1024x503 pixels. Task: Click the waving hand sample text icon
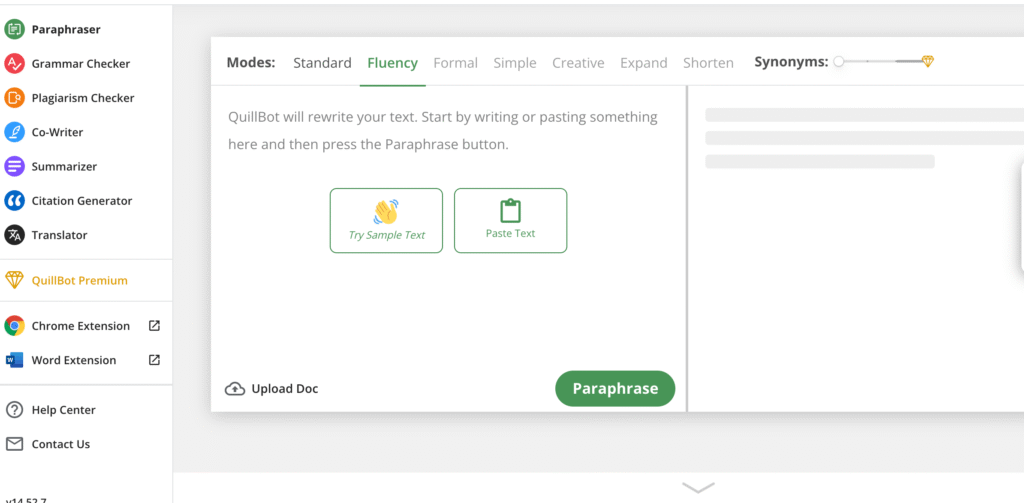point(386,212)
